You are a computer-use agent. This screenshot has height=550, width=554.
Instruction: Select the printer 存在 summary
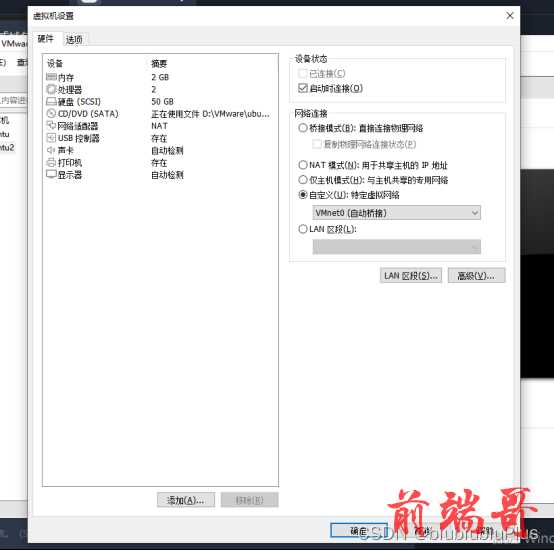[x=159, y=162]
